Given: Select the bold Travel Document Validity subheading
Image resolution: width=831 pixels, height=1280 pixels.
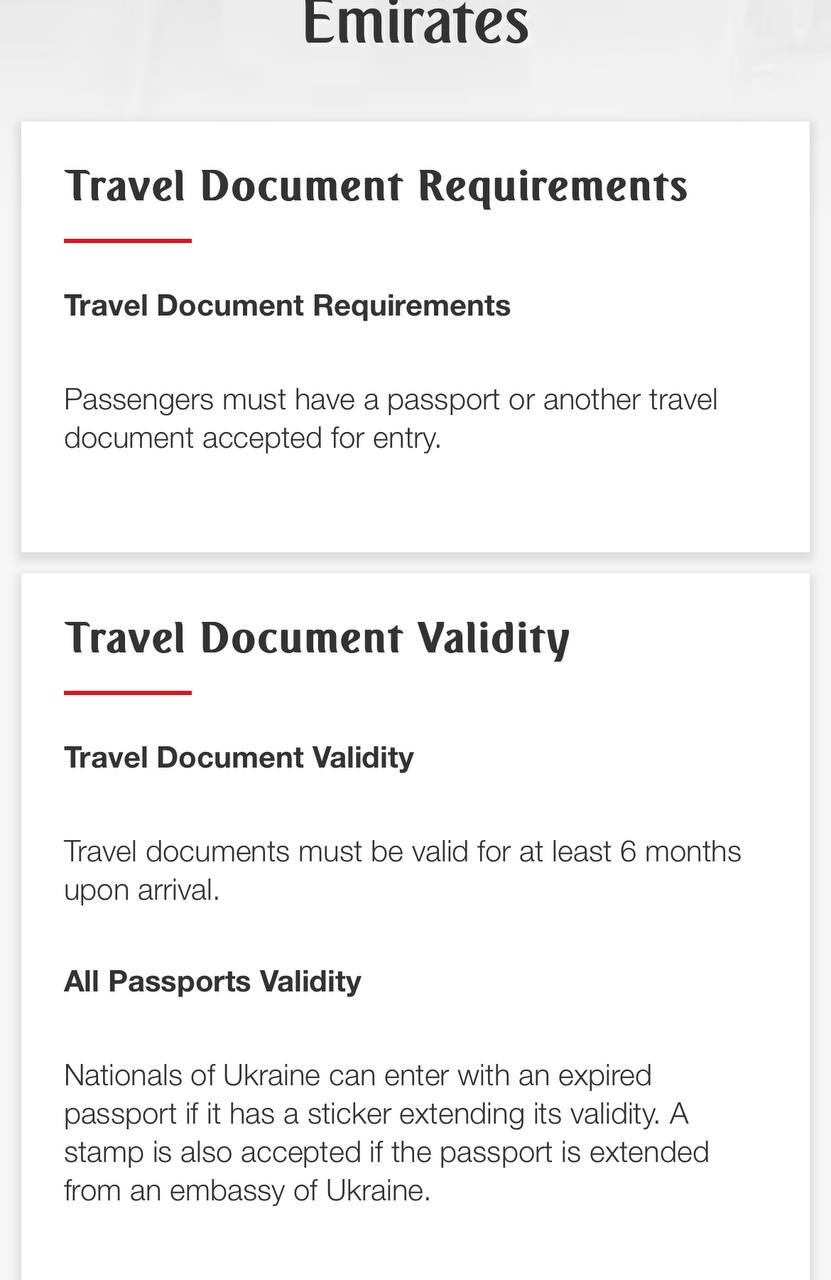Looking at the screenshot, I should tap(239, 757).
